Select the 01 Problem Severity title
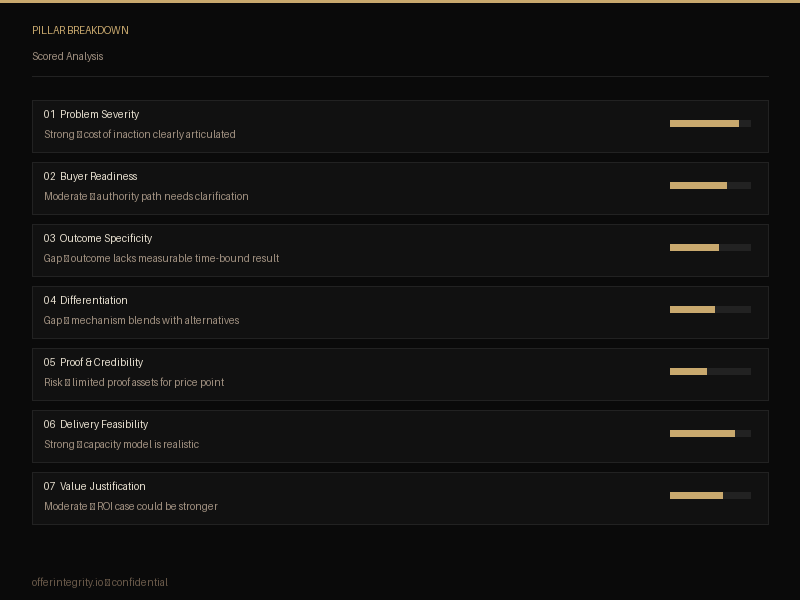Image resolution: width=800 pixels, height=600 pixels. tap(91, 115)
